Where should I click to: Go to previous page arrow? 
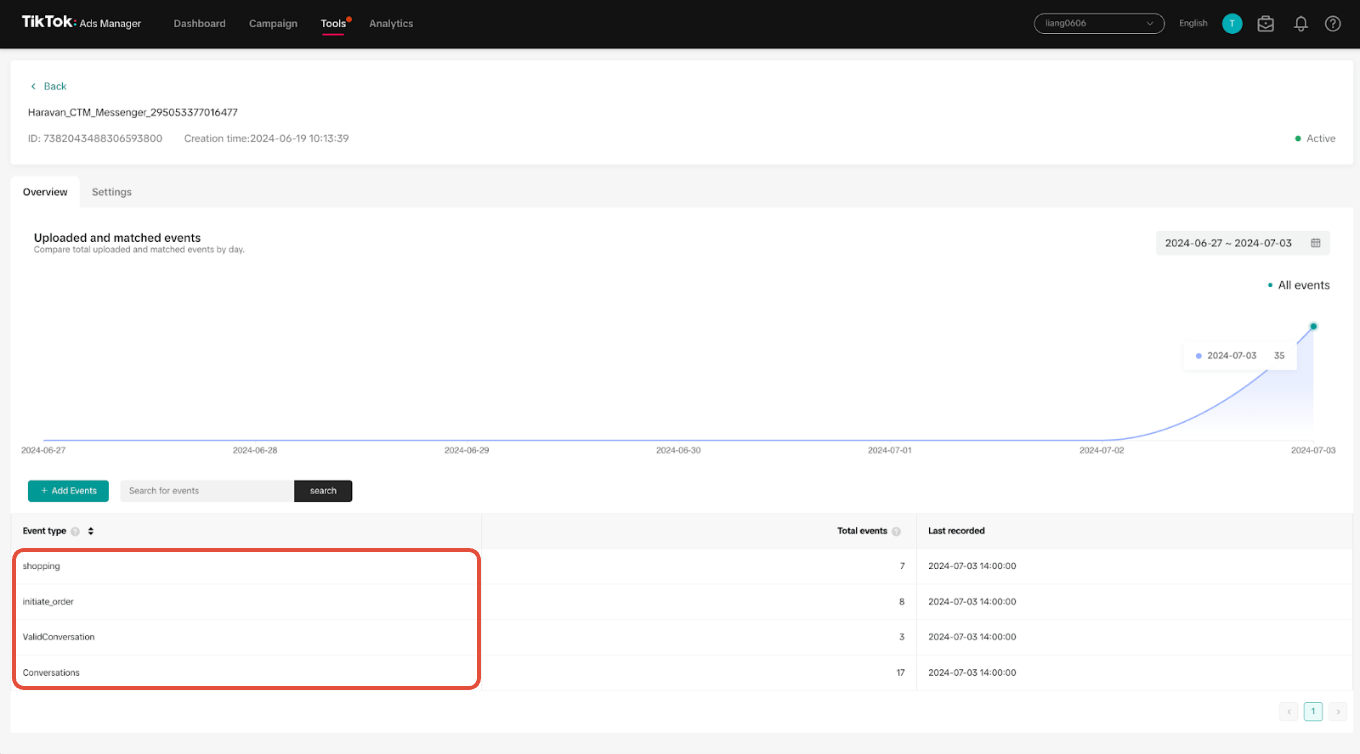1289,712
